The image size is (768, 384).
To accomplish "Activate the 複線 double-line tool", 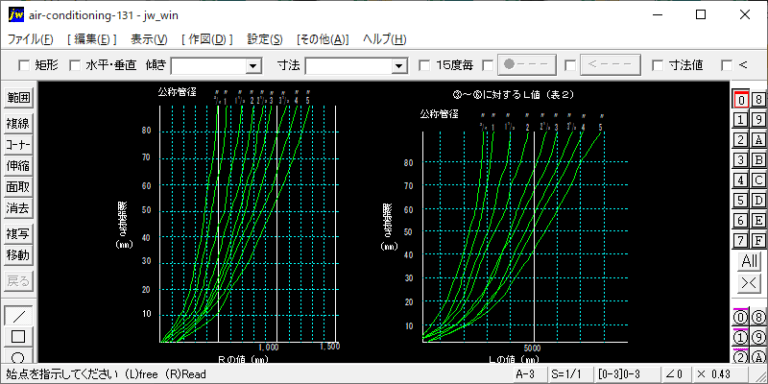I will pyautogui.click(x=18, y=124).
